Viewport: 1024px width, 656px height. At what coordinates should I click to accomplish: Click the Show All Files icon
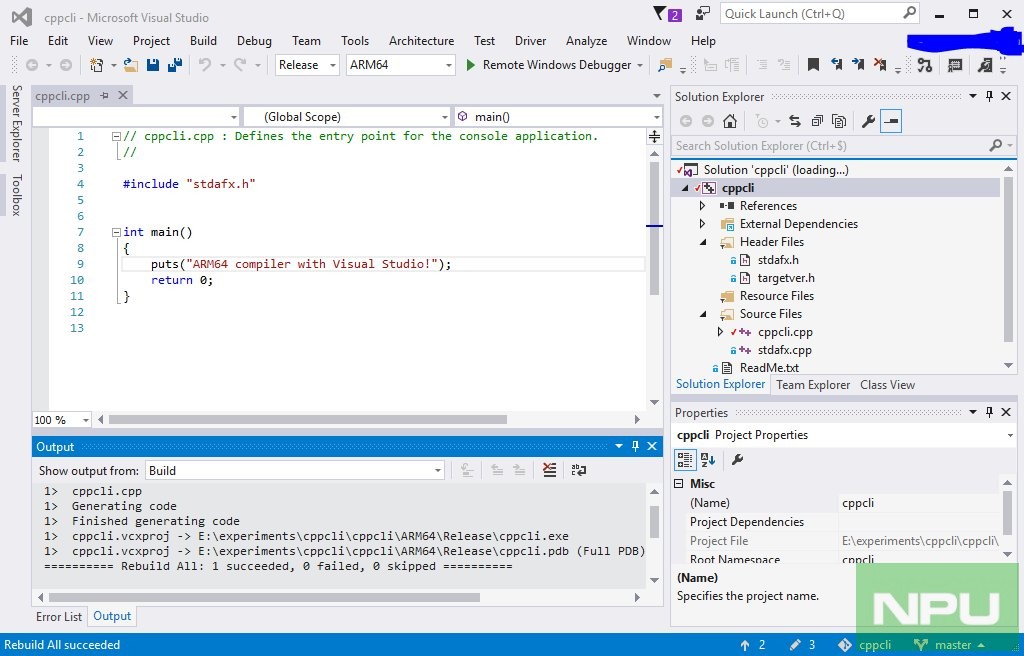839,122
